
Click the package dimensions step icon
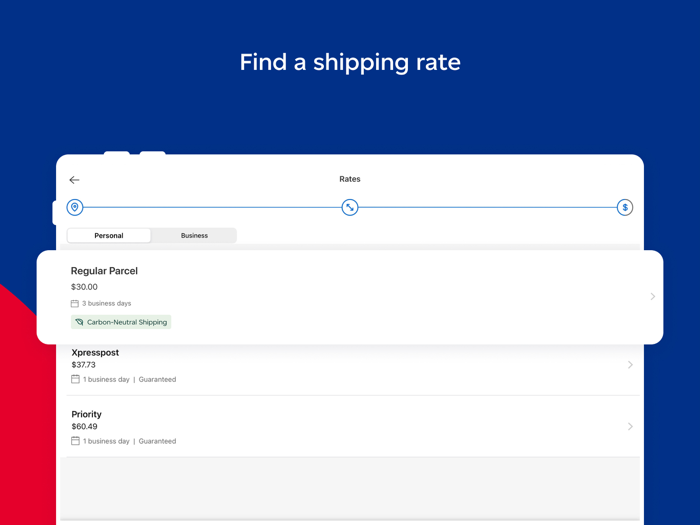350,207
